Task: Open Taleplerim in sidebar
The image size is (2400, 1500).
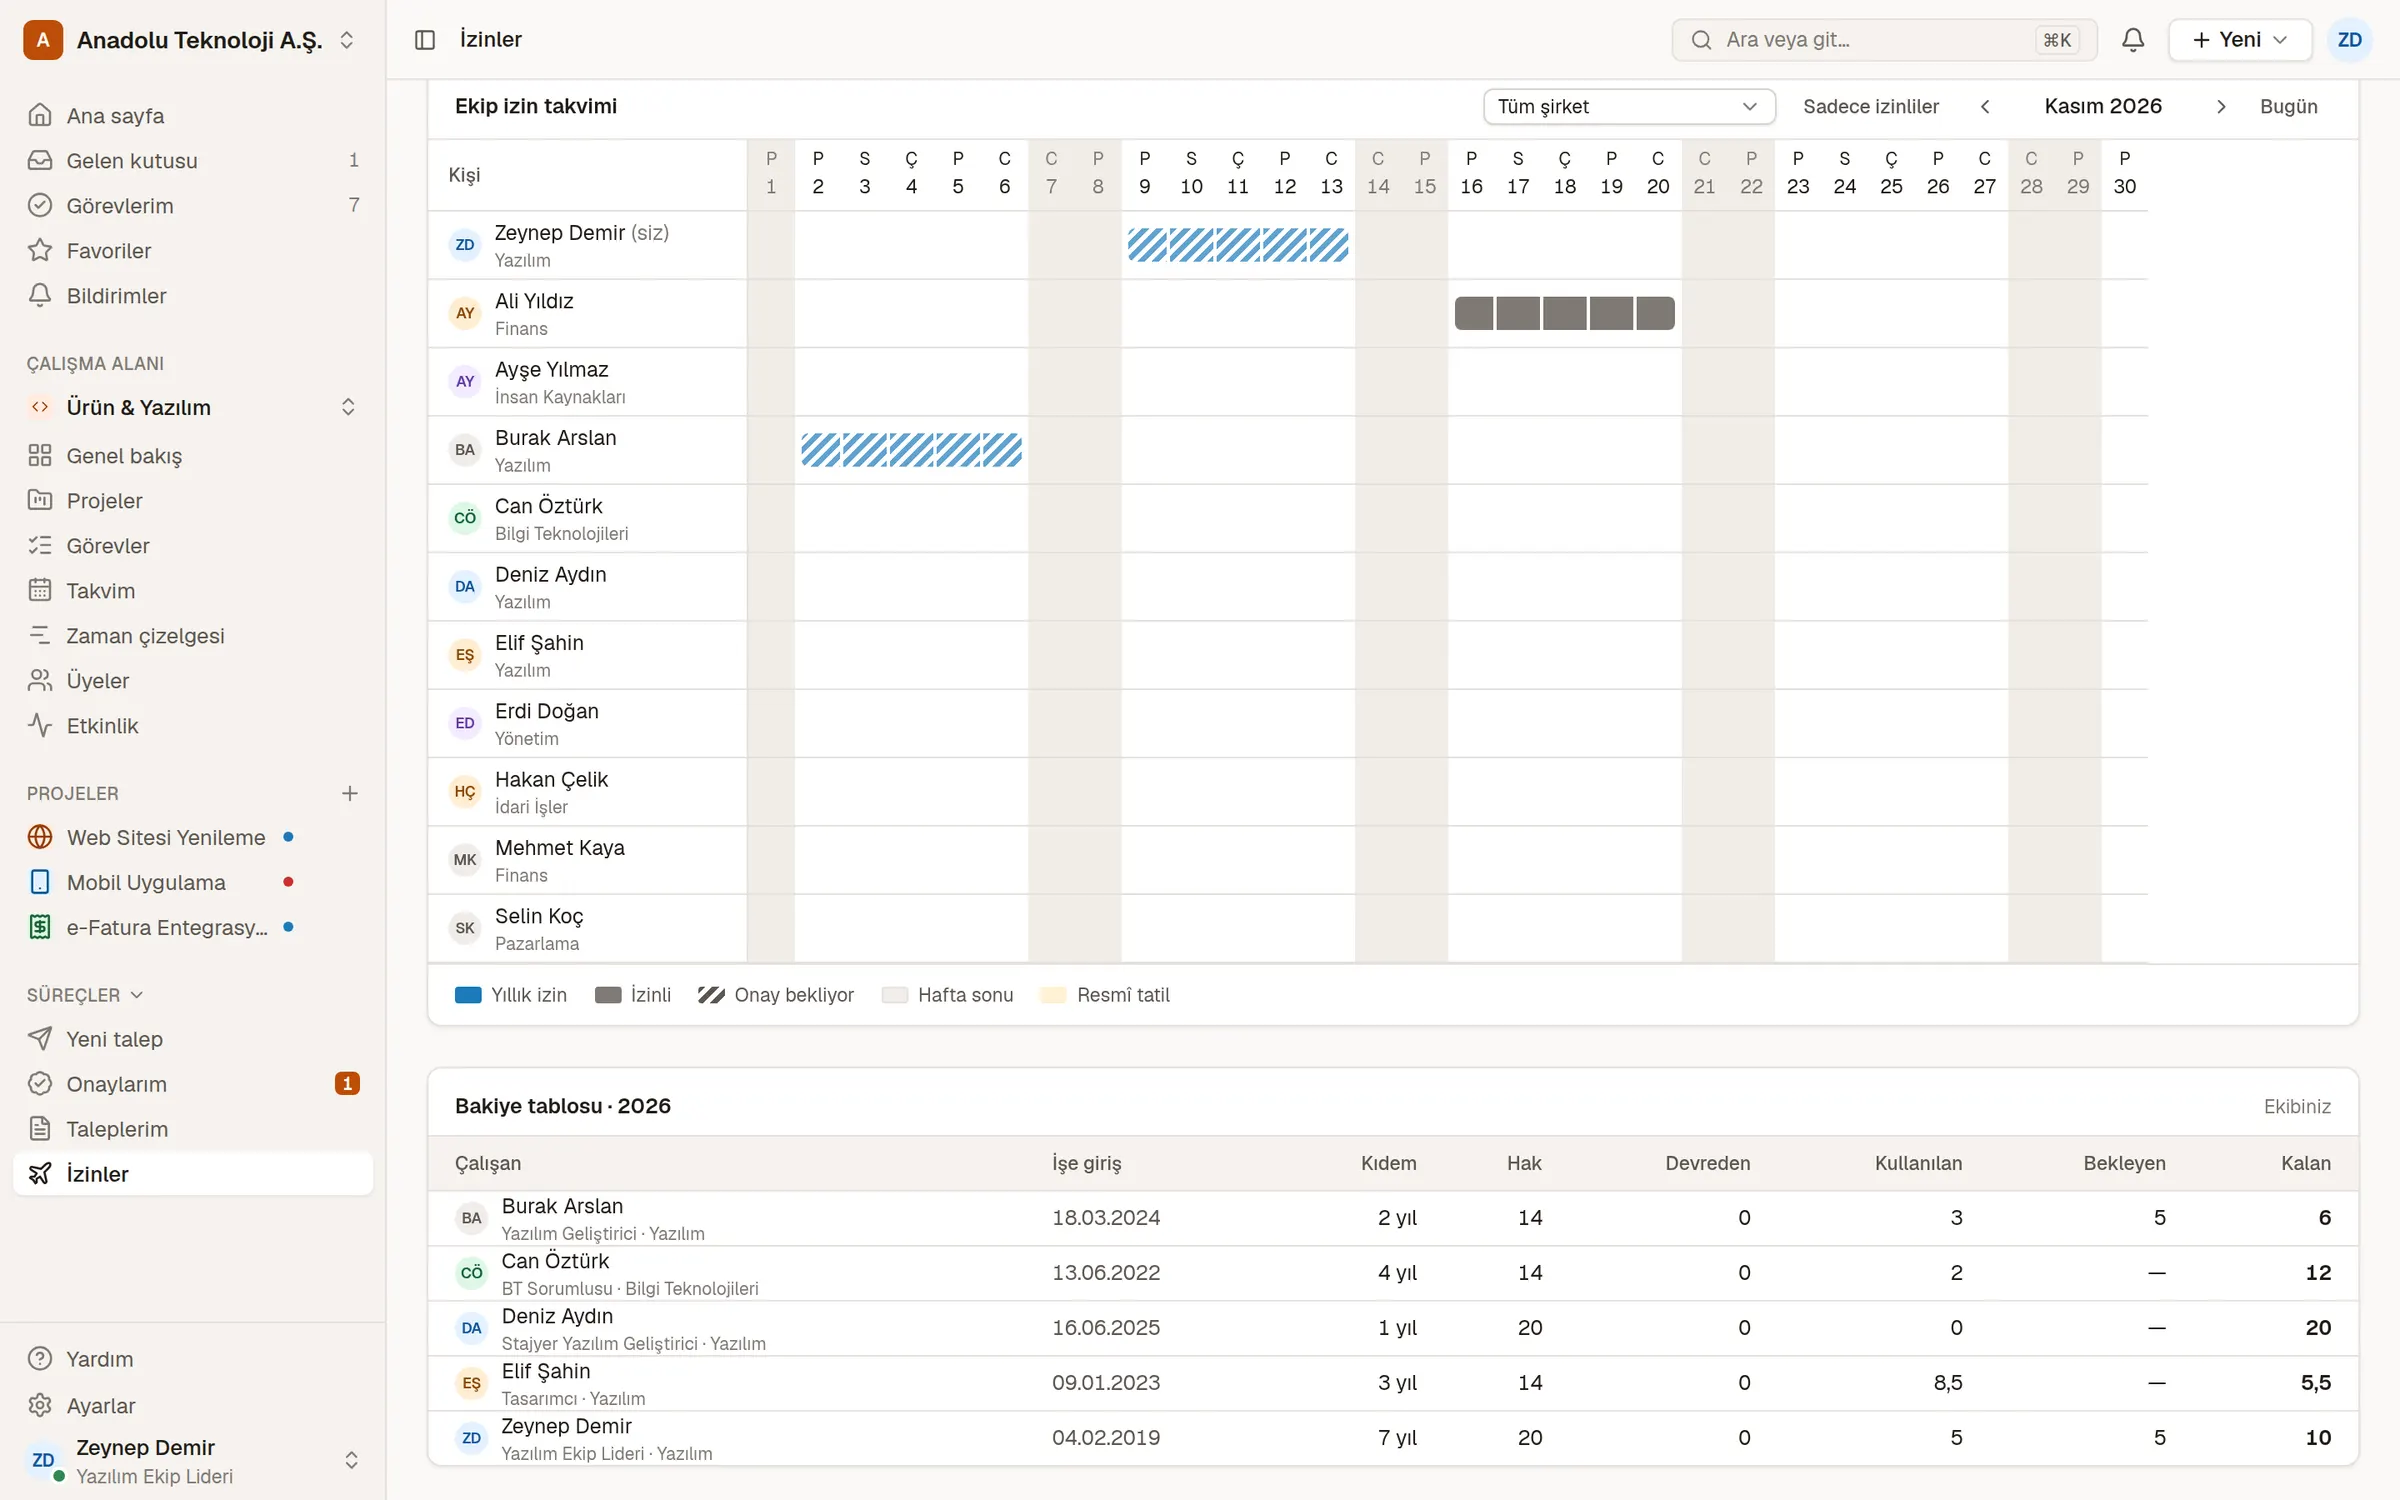Action: coord(193,1129)
